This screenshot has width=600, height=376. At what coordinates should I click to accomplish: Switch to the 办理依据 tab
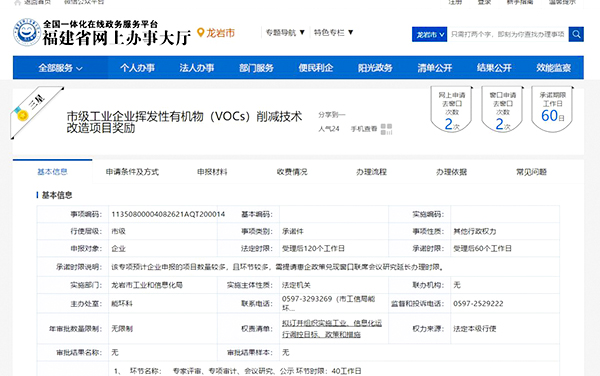(452, 172)
